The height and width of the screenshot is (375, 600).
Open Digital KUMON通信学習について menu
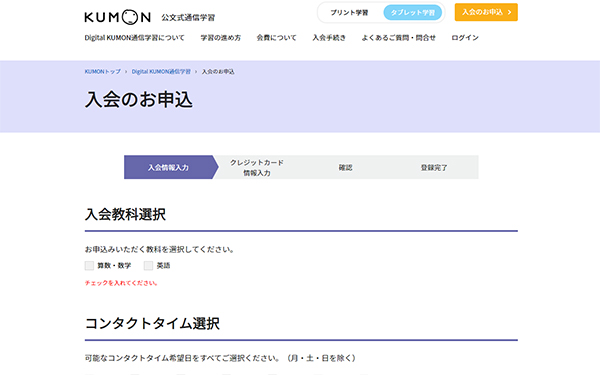pyautogui.click(x=134, y=38)
